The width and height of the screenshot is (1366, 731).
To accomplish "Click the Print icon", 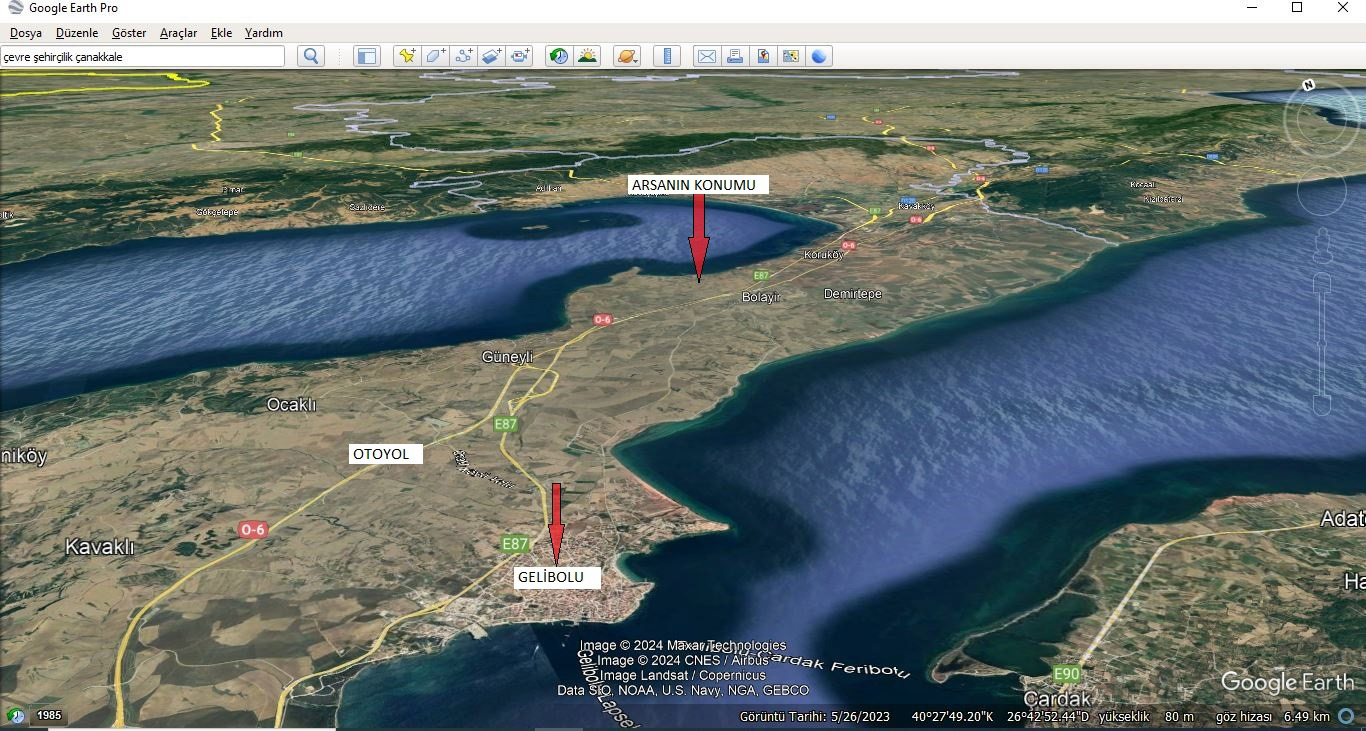I will [x=735, y=57].
